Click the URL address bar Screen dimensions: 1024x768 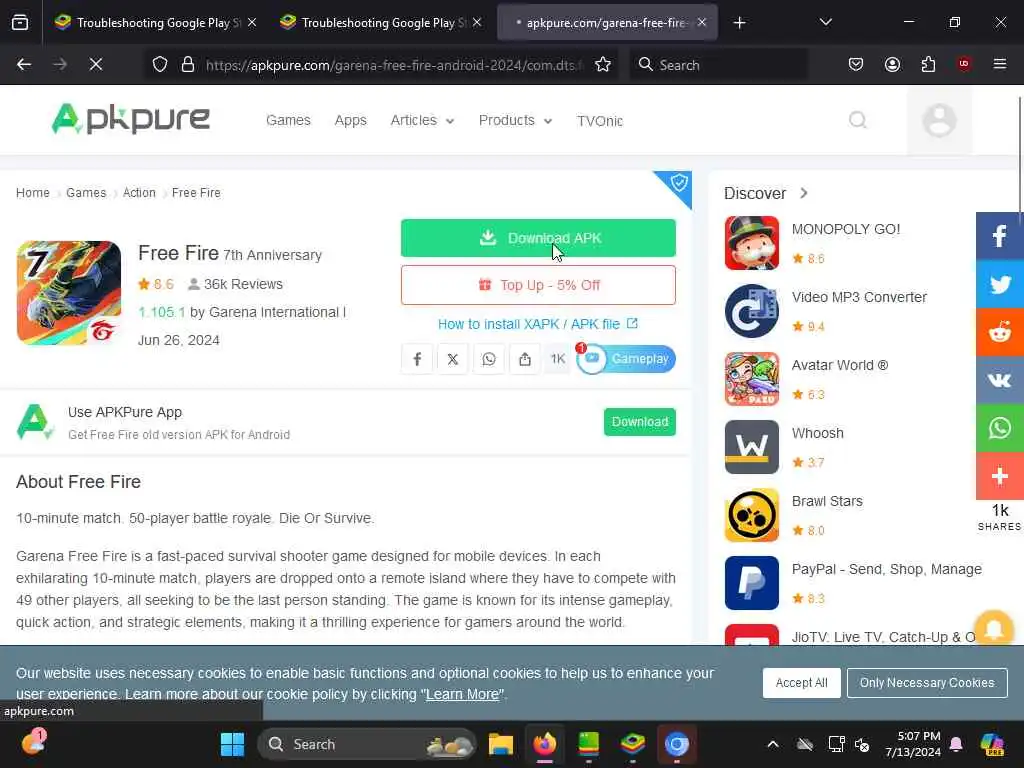point(392,65)
